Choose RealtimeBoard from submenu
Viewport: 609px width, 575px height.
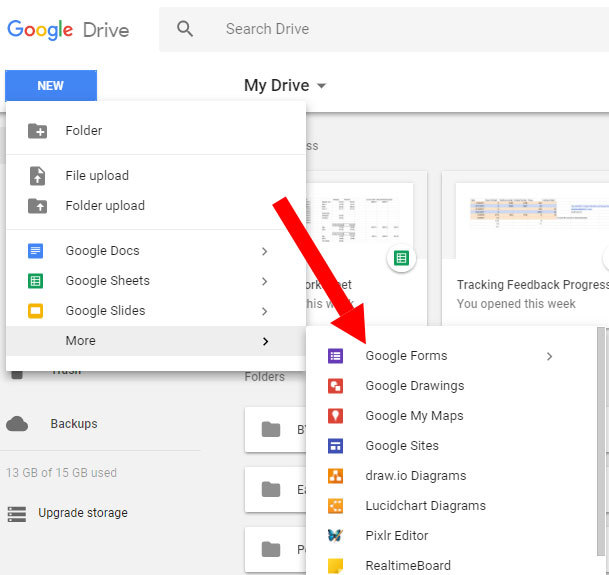451,565
